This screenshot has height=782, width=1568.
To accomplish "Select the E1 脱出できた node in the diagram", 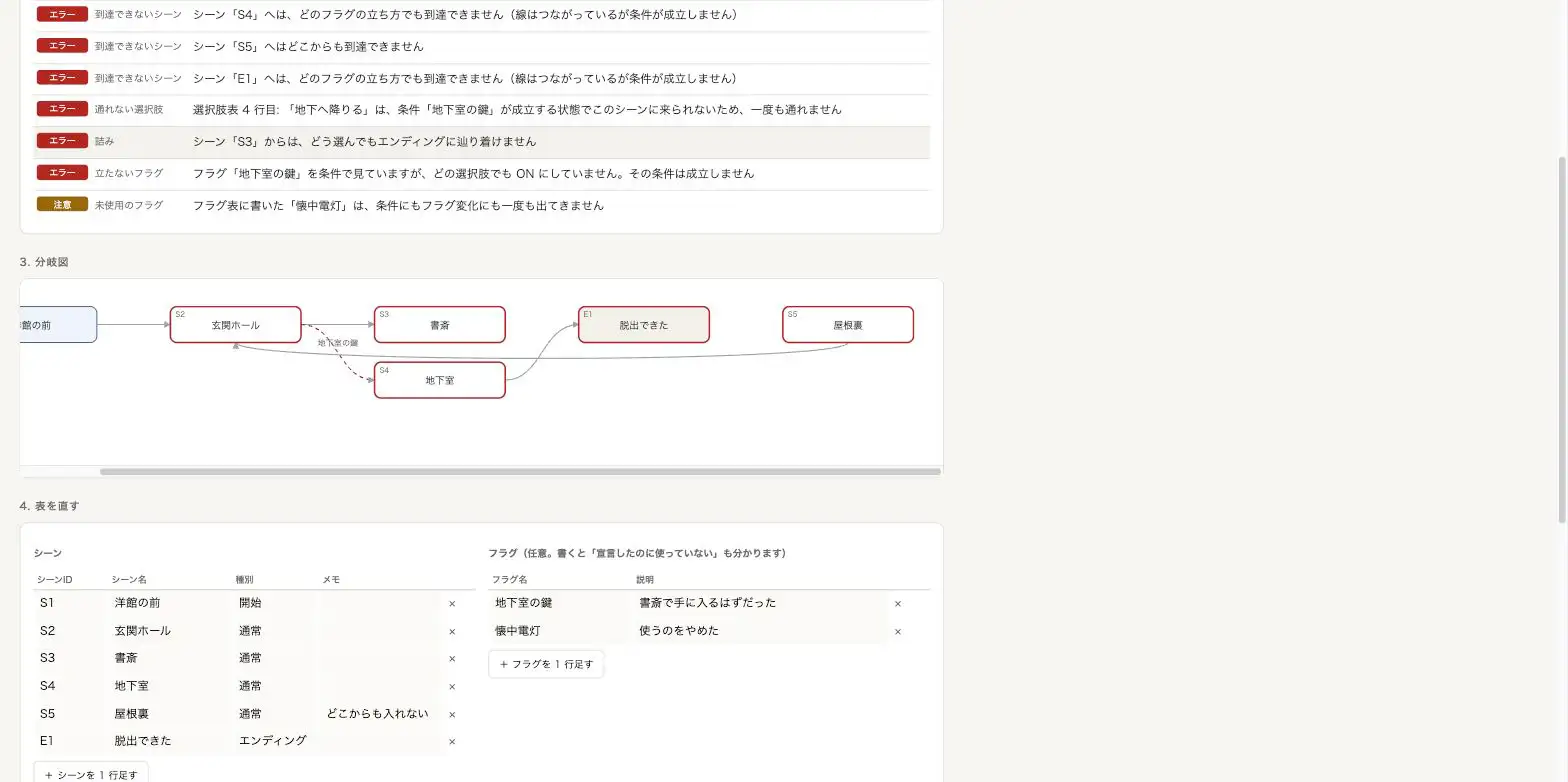I will pyautogui.click(x=644, y=325).
